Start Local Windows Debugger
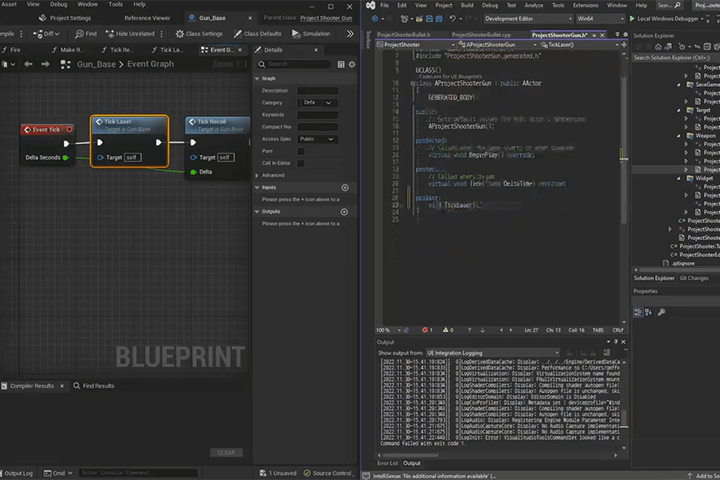The height and width of the screenshot is (480, 720). click(664, 19)
